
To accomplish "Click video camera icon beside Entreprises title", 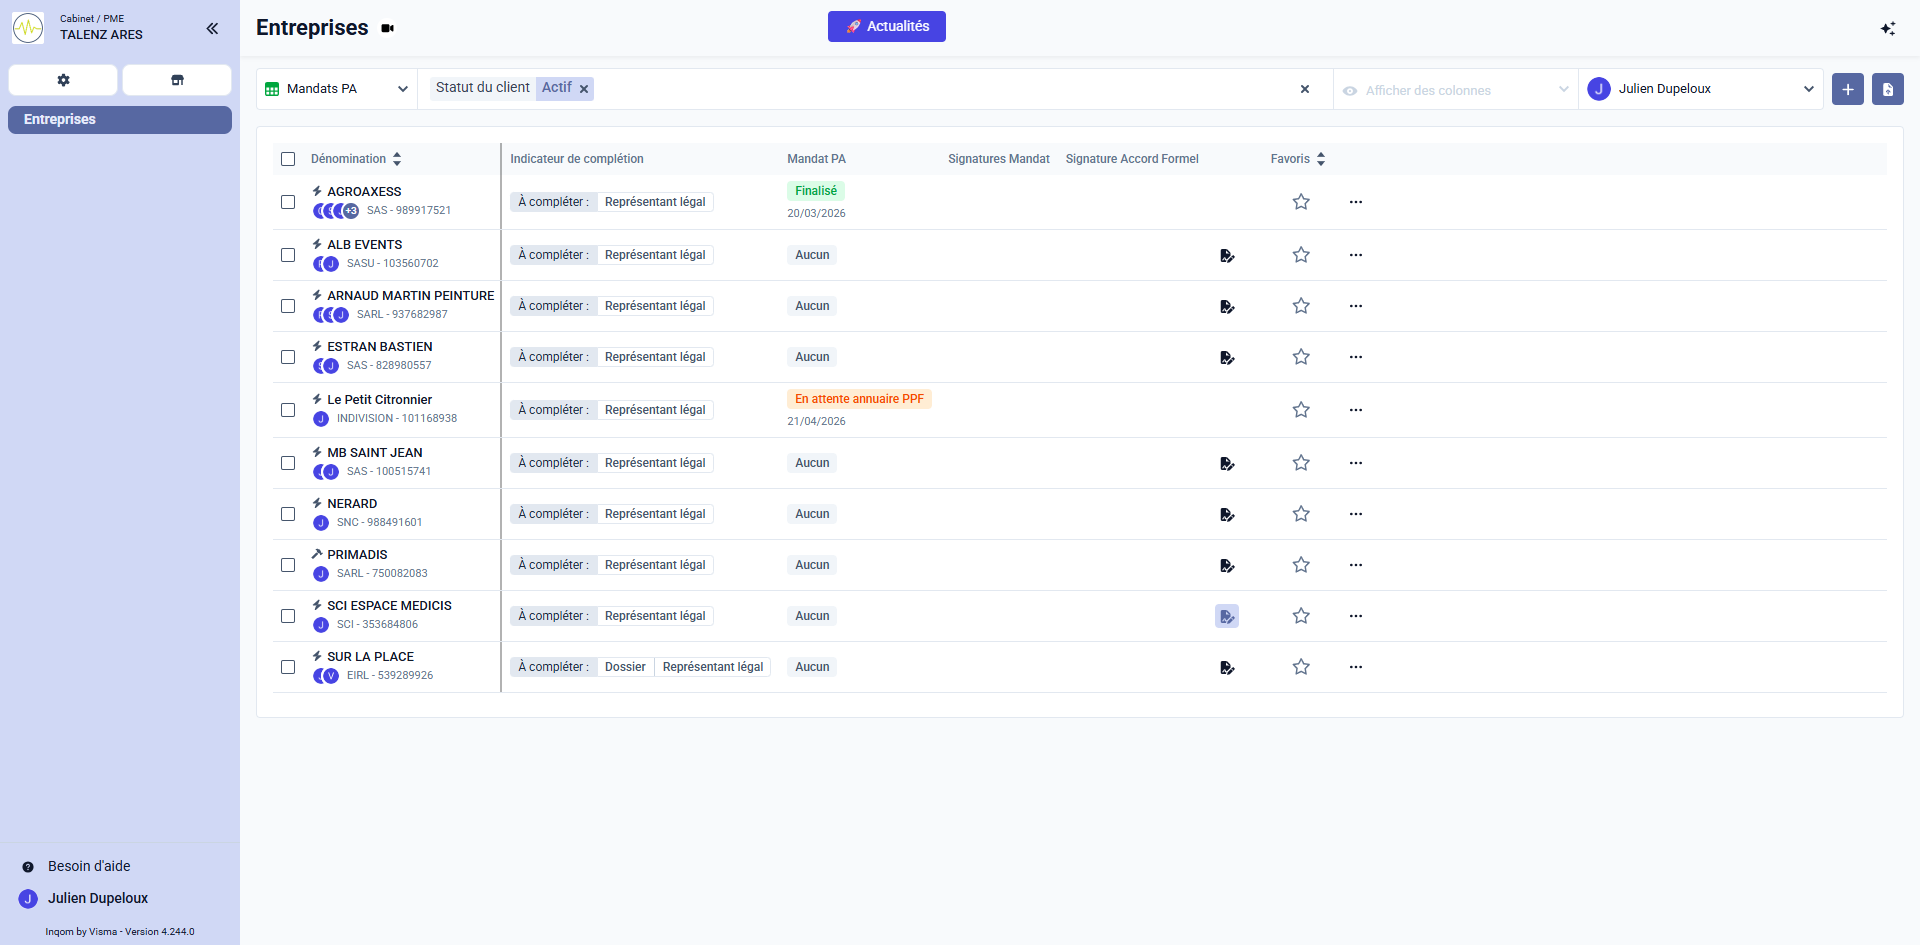I will (388, 28).
